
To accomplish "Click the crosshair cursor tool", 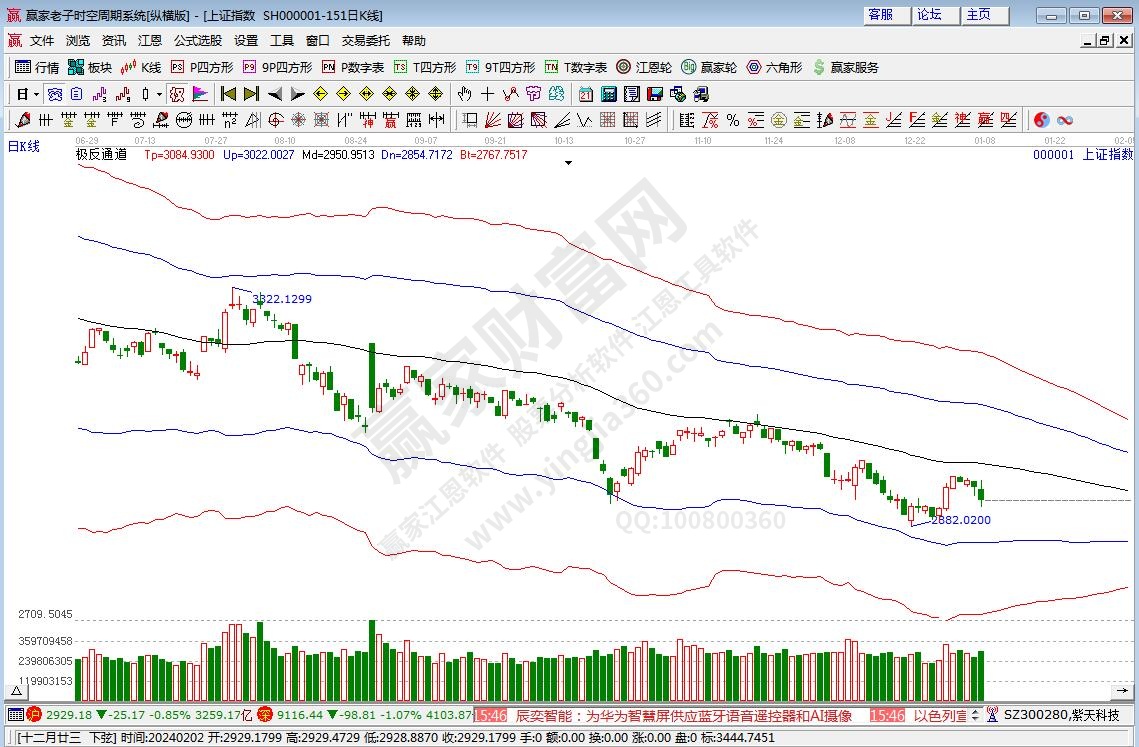I will pyautogui.click(x=487, y=94).
